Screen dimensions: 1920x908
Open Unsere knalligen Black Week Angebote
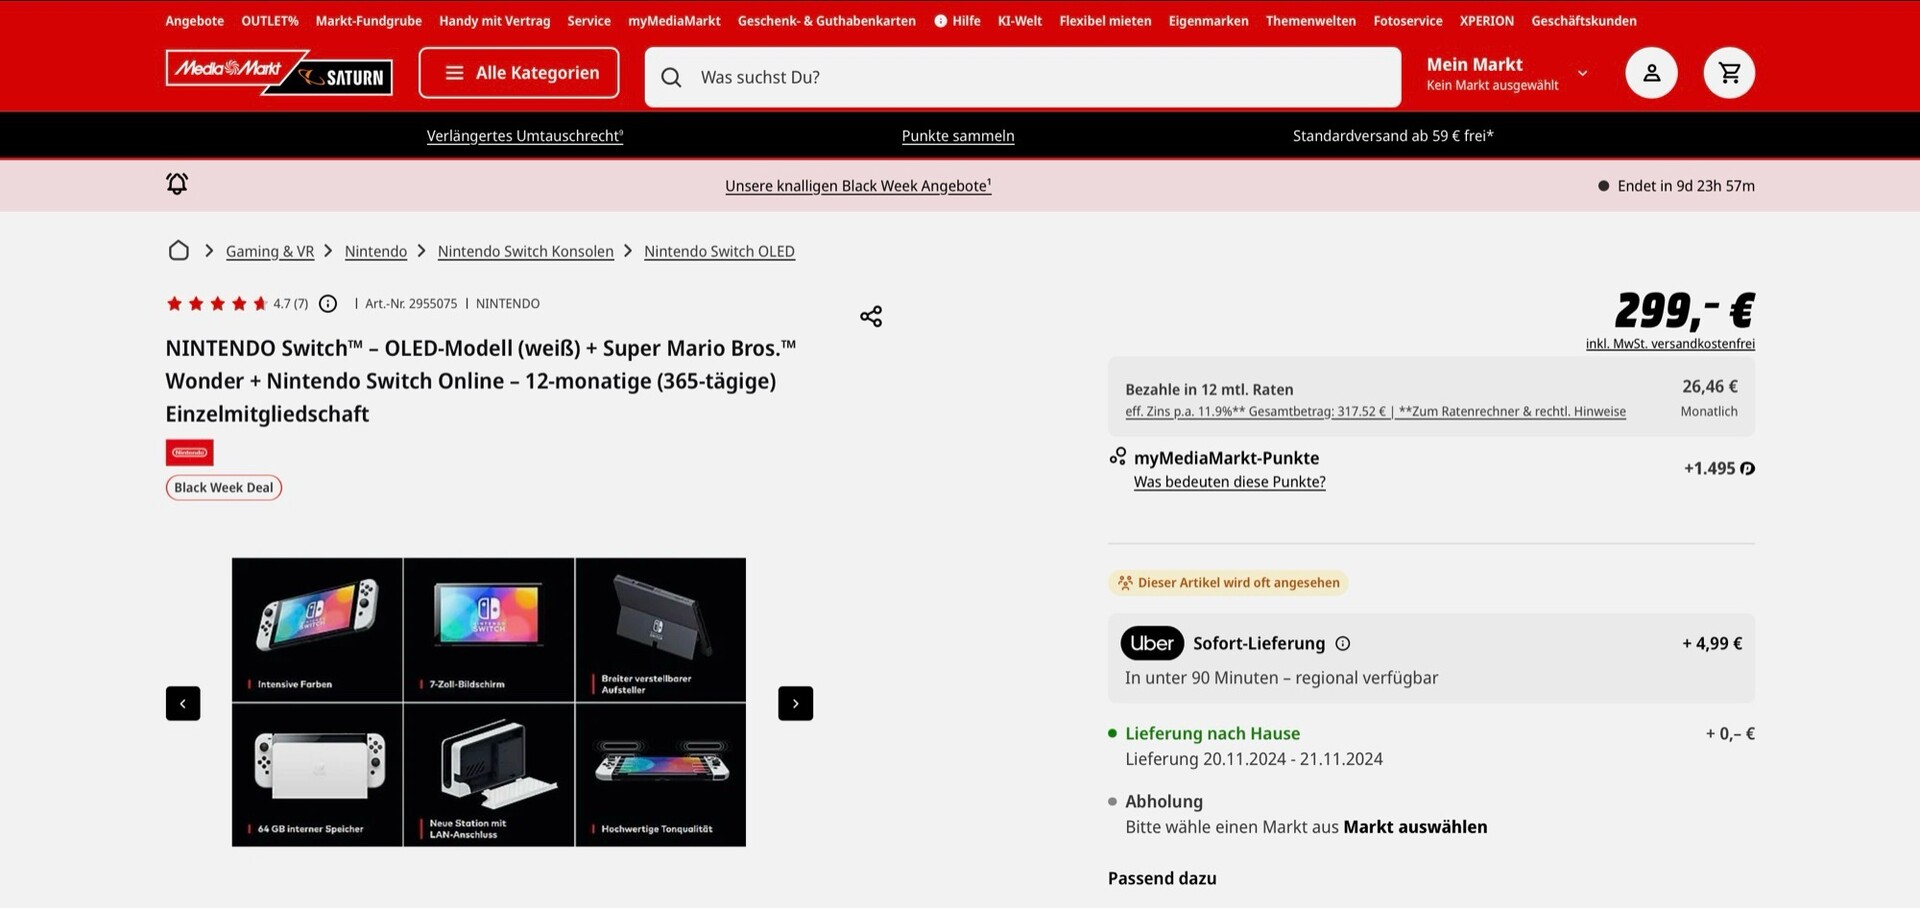point(858,186)
